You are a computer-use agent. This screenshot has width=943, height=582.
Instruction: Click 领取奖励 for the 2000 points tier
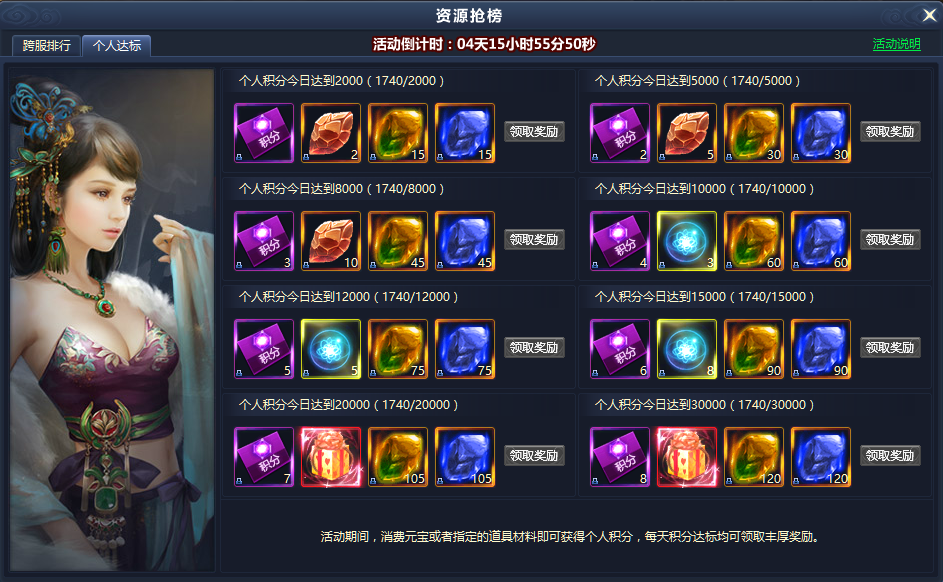534,132
